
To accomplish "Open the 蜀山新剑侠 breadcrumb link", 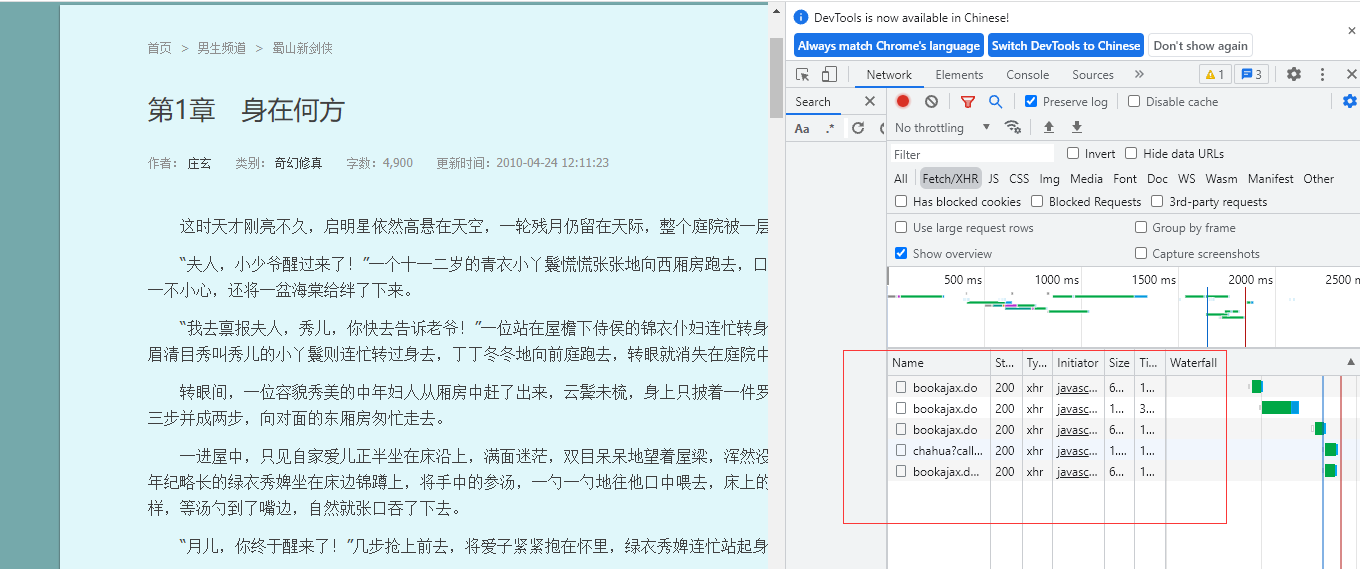I will tap(302, 48).
